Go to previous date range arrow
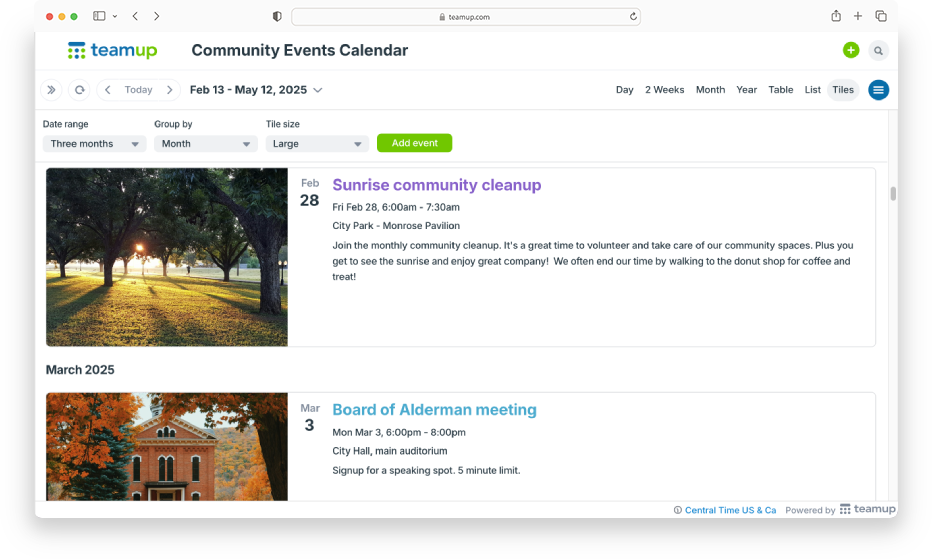This screenshot has width=932, height=559. click(108, 90)
